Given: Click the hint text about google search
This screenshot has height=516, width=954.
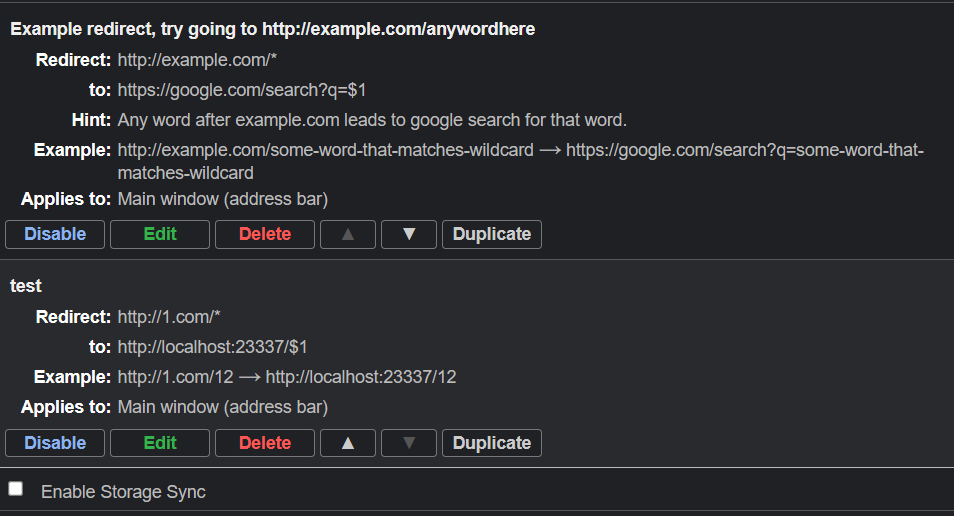Looking at the screenshot, I should pyautogui.click(x=372, y=120).
